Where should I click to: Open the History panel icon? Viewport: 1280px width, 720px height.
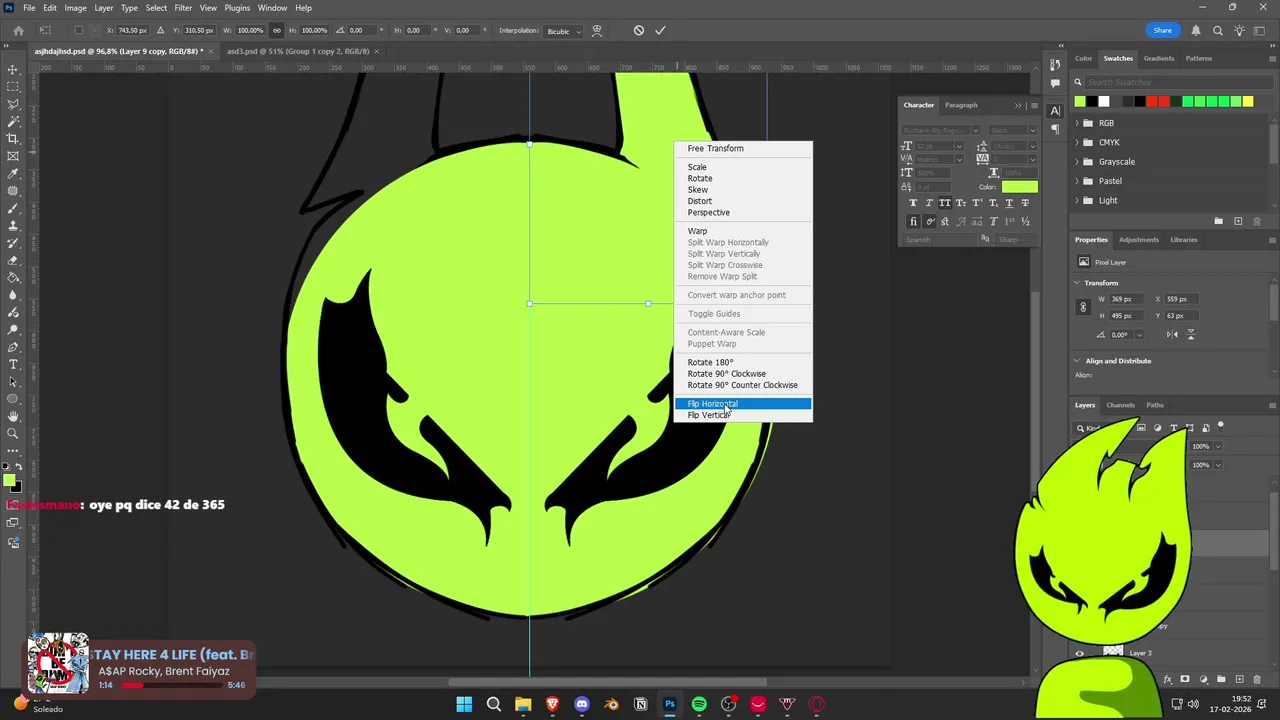(1055, 65)
